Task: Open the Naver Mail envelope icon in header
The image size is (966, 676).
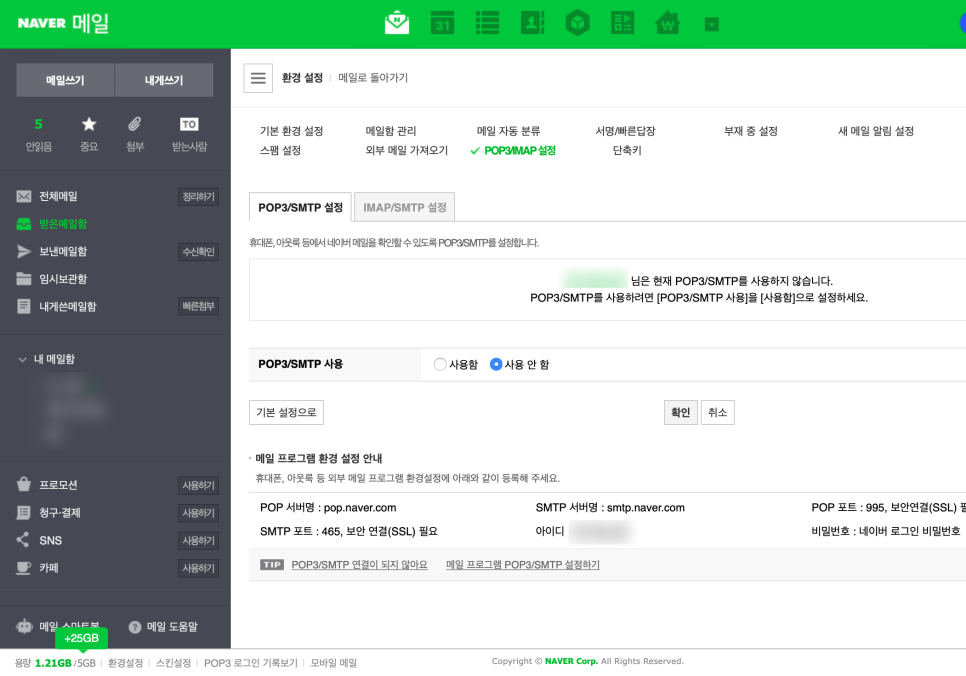Action: 397,23
